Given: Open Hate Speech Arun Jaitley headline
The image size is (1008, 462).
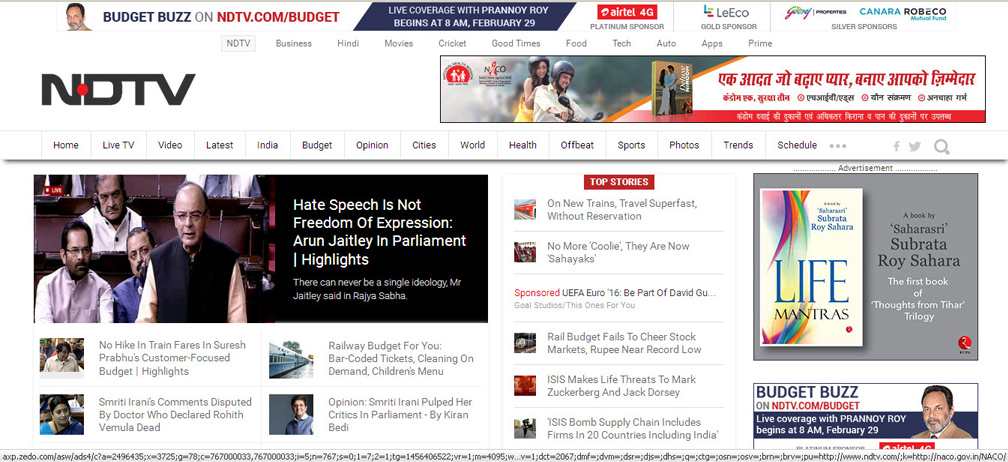Looking at the screenshot, I should pos(379,232).
